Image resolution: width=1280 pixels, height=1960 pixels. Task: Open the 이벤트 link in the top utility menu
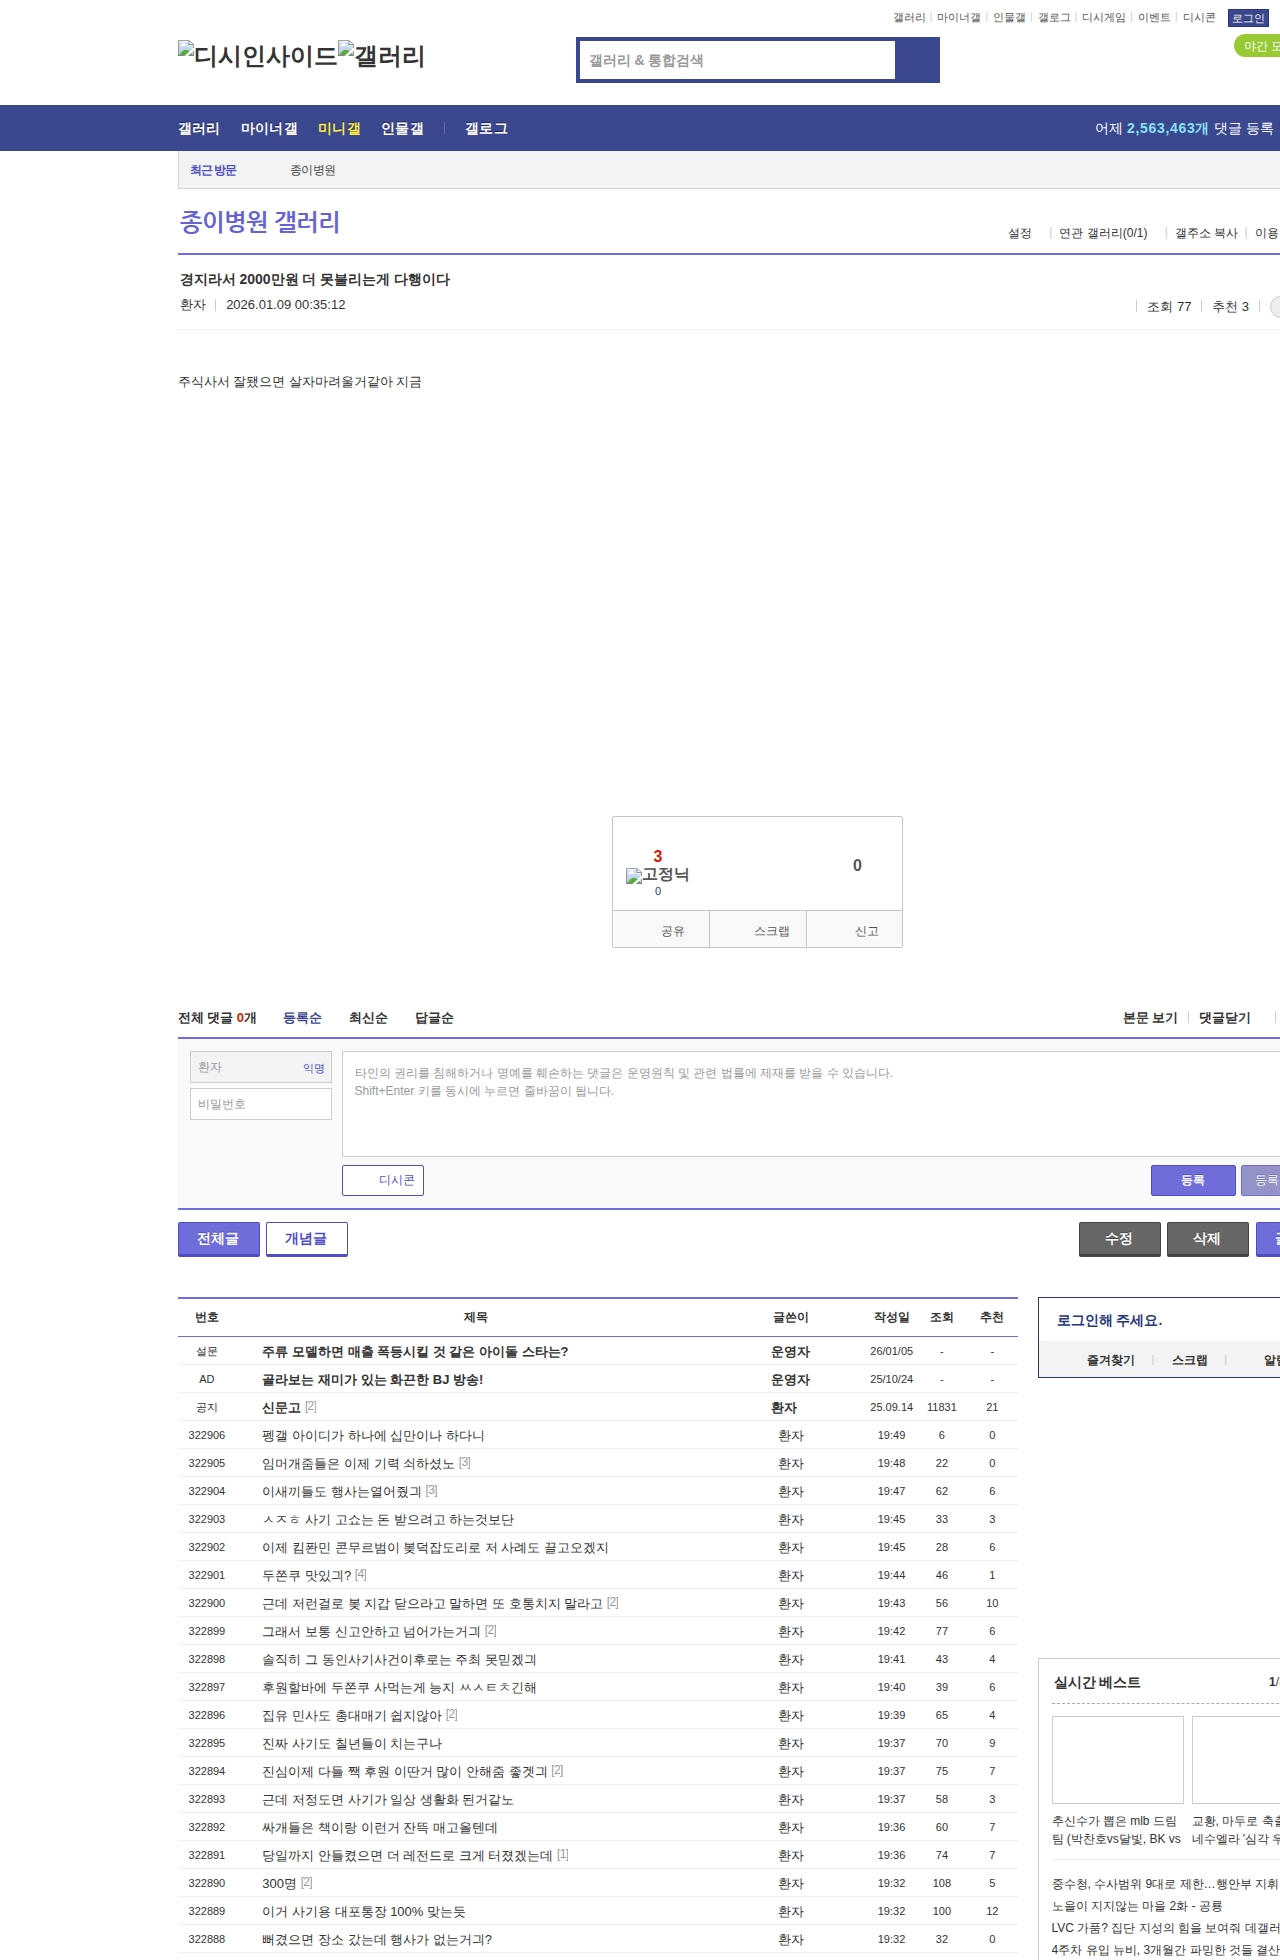pyautogui.click(x=1154, y=18)
